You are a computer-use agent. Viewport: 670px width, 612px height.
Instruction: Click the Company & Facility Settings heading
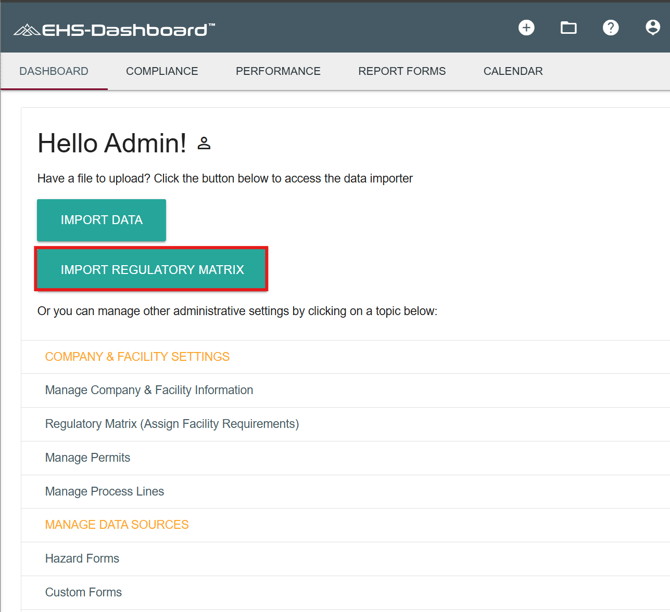pos(137,357)
